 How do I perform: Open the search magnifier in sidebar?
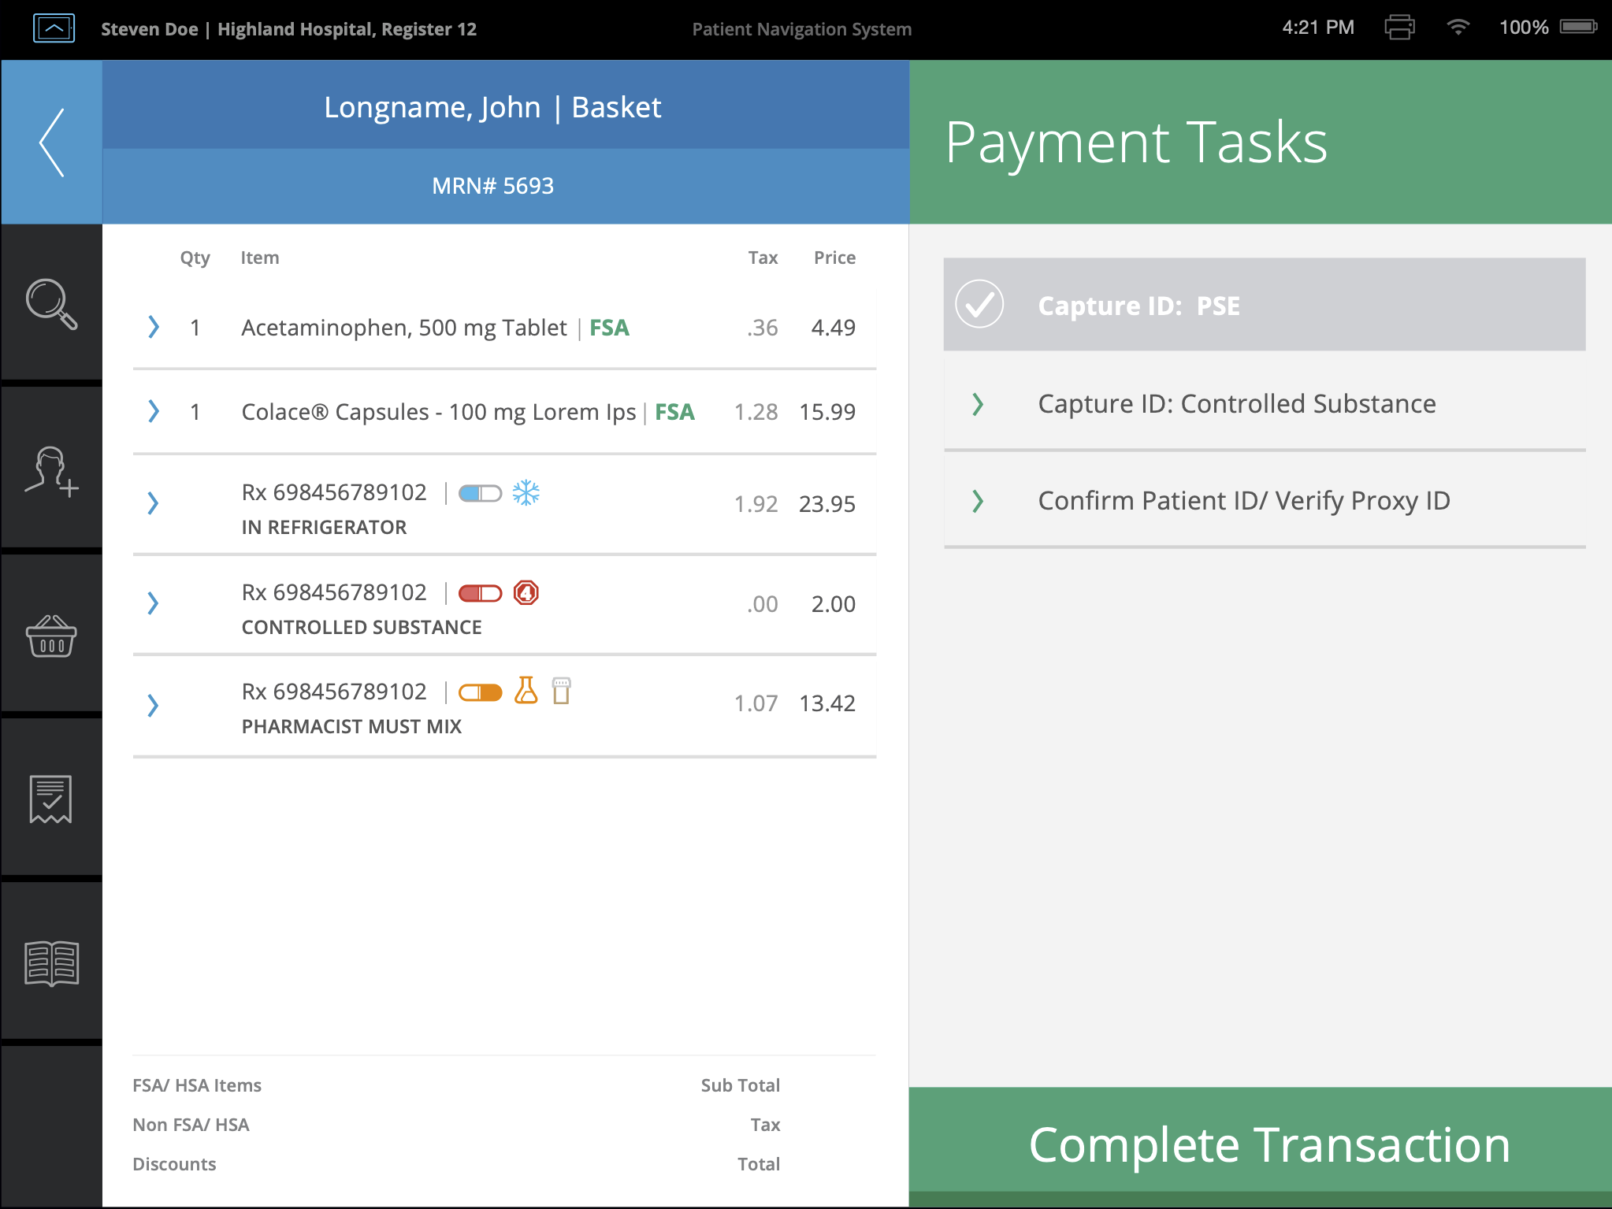[x=51, y=304]
